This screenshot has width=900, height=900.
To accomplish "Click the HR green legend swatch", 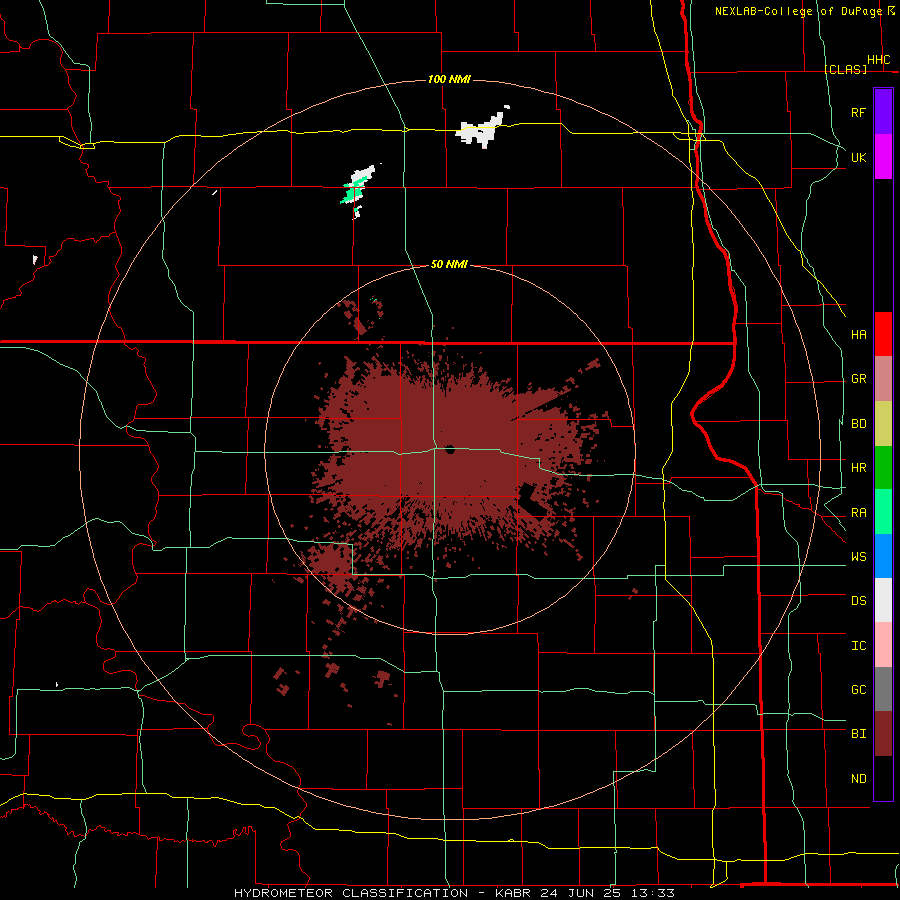I will (883, 468).
